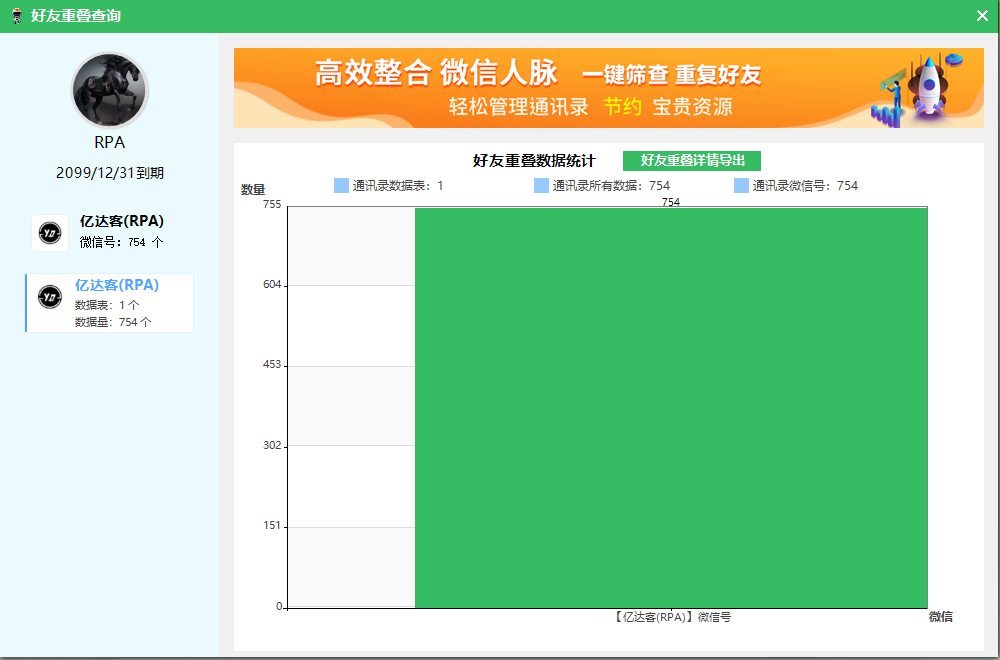Close the 好友重叠查询 window
This screenshot has height=660, width=1000.
pyautogui.click(x=982, y=16)
